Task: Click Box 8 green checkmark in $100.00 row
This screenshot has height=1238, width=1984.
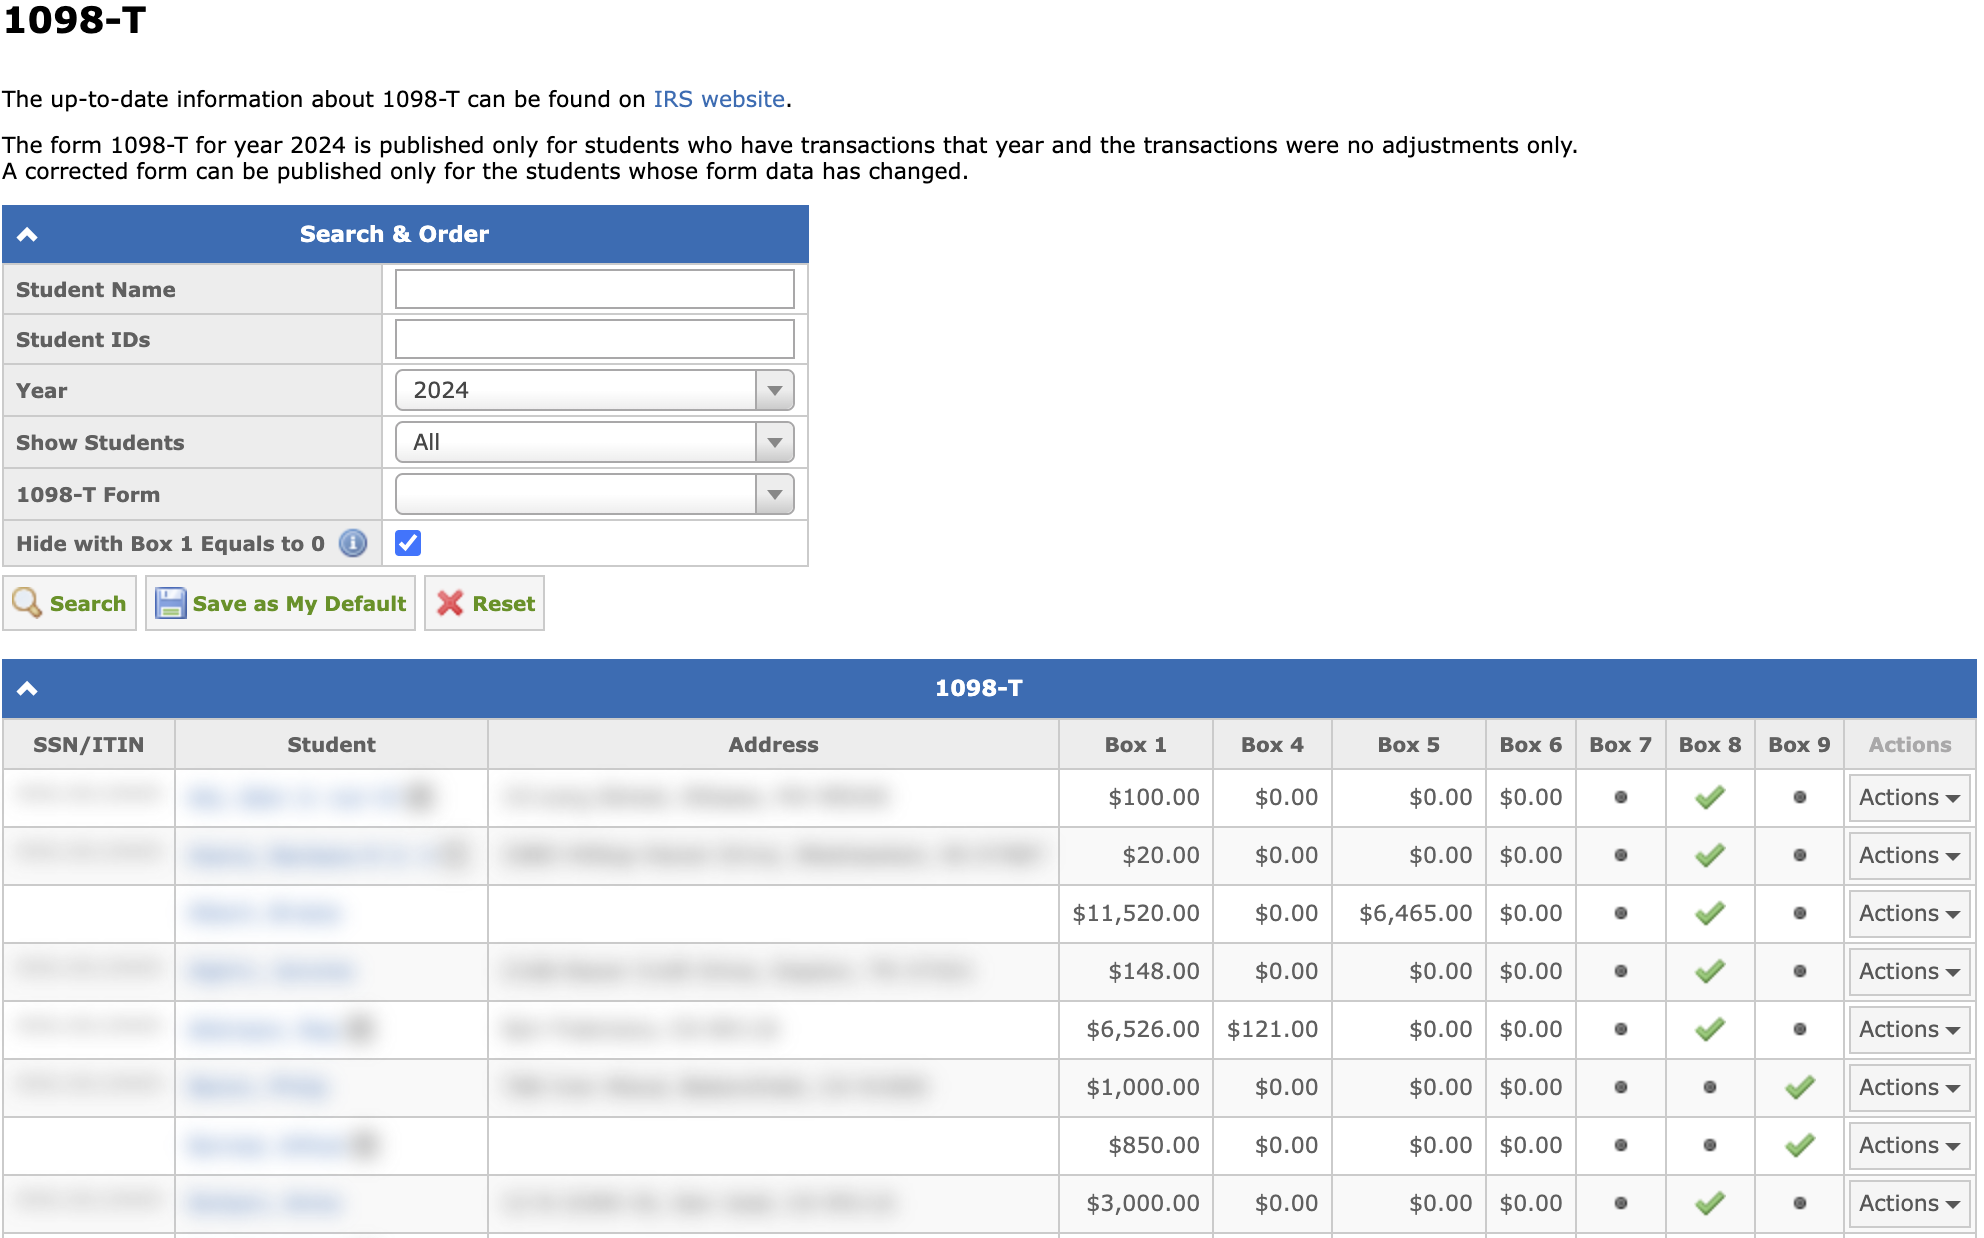Action: 1709,797
